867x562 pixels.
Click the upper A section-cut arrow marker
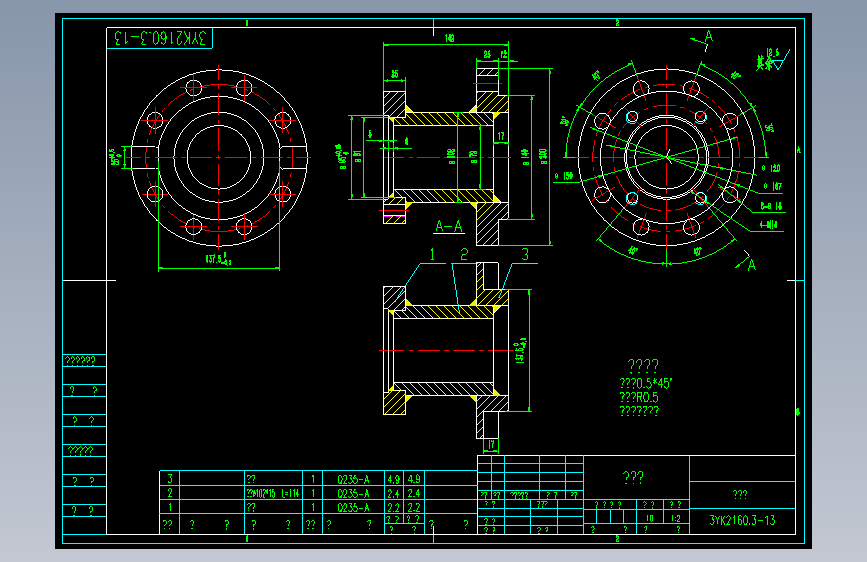(703, 39)
